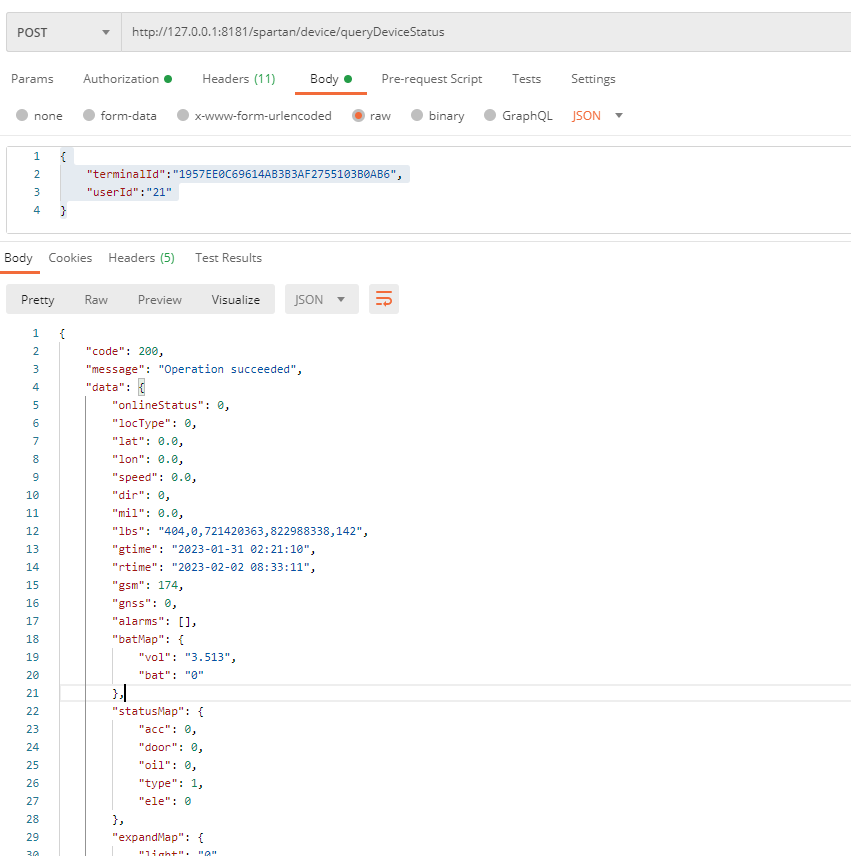
Task: Open the Pre-request Script tab
Action: coord(431,79)
